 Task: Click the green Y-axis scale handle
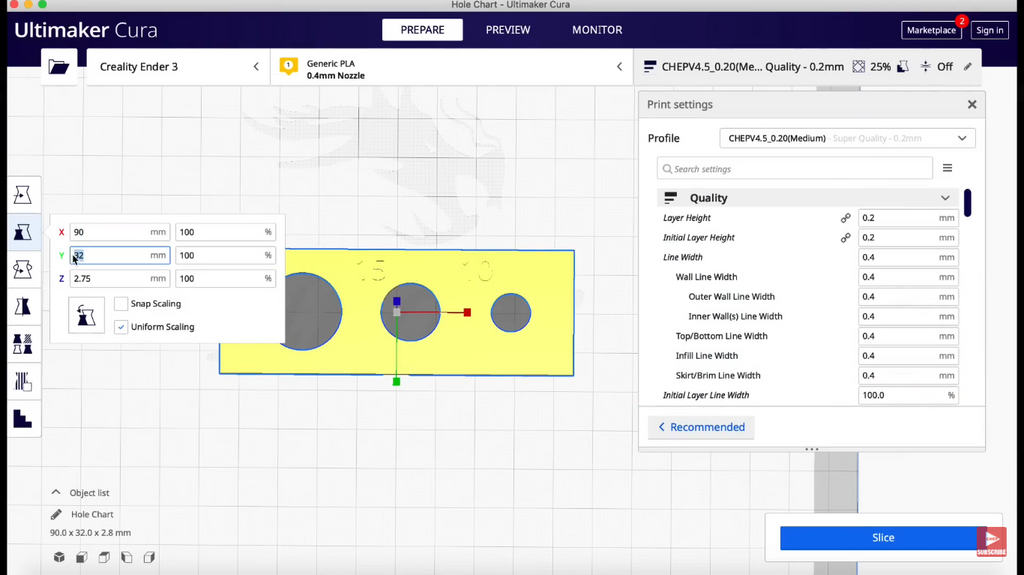point(396,382)
